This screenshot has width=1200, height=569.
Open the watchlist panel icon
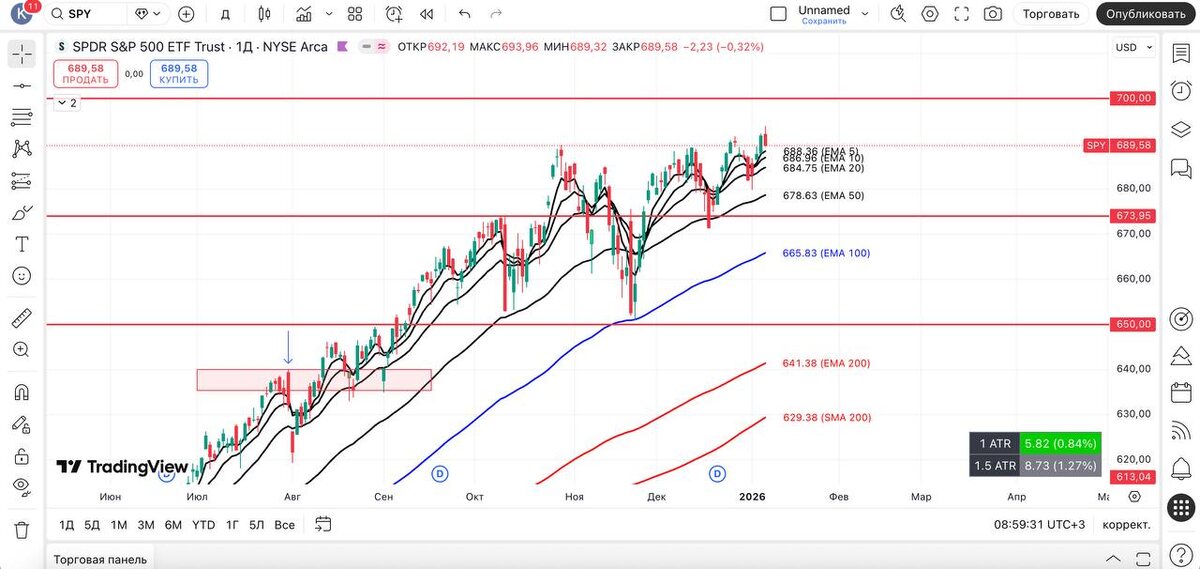point(1180,54)
